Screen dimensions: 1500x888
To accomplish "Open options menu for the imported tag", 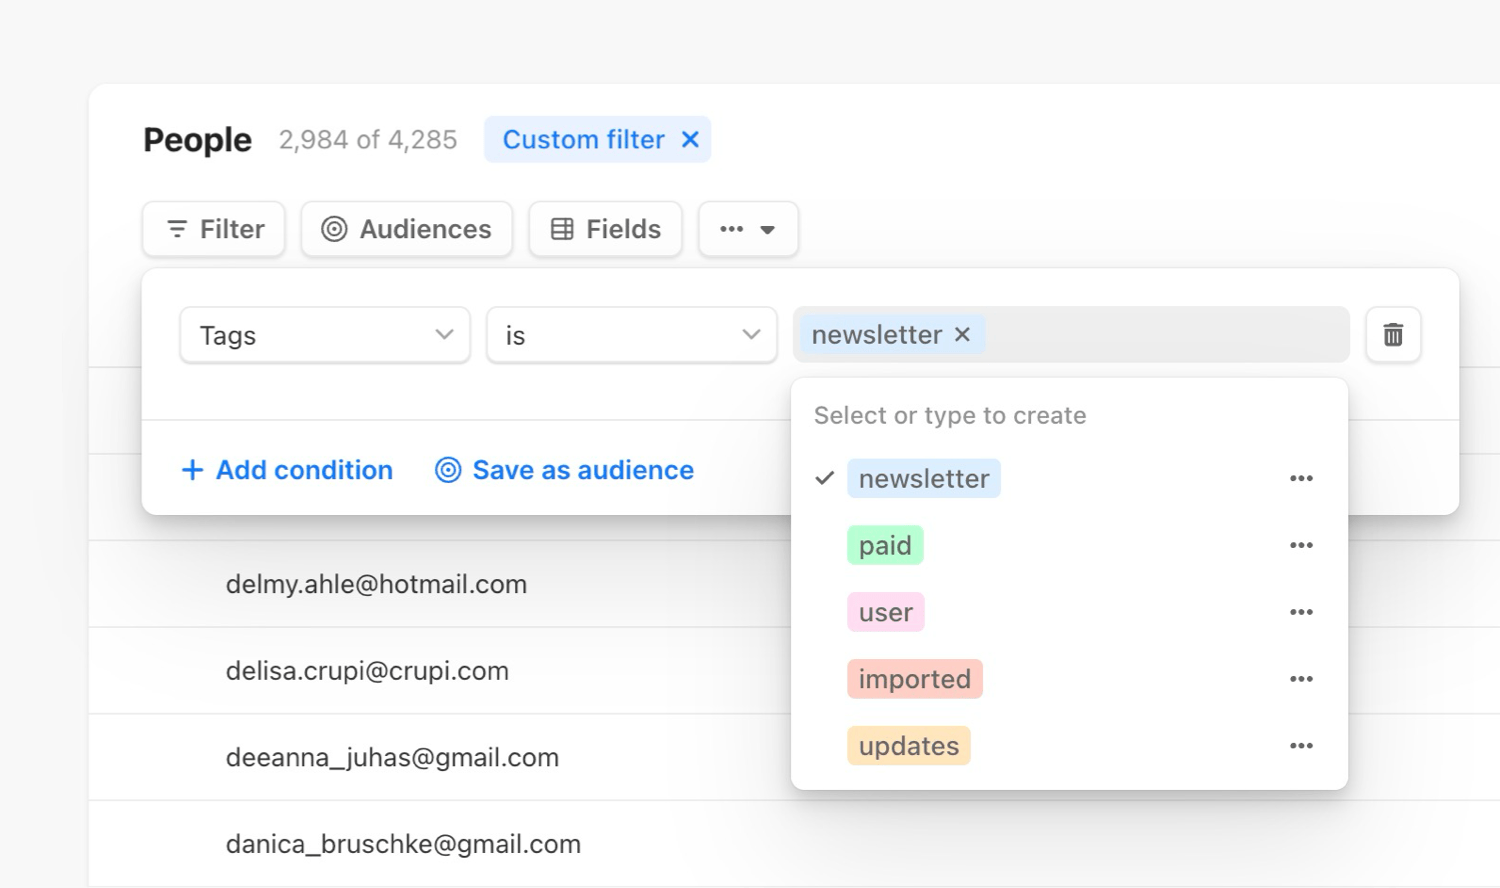I will 1301,679.
